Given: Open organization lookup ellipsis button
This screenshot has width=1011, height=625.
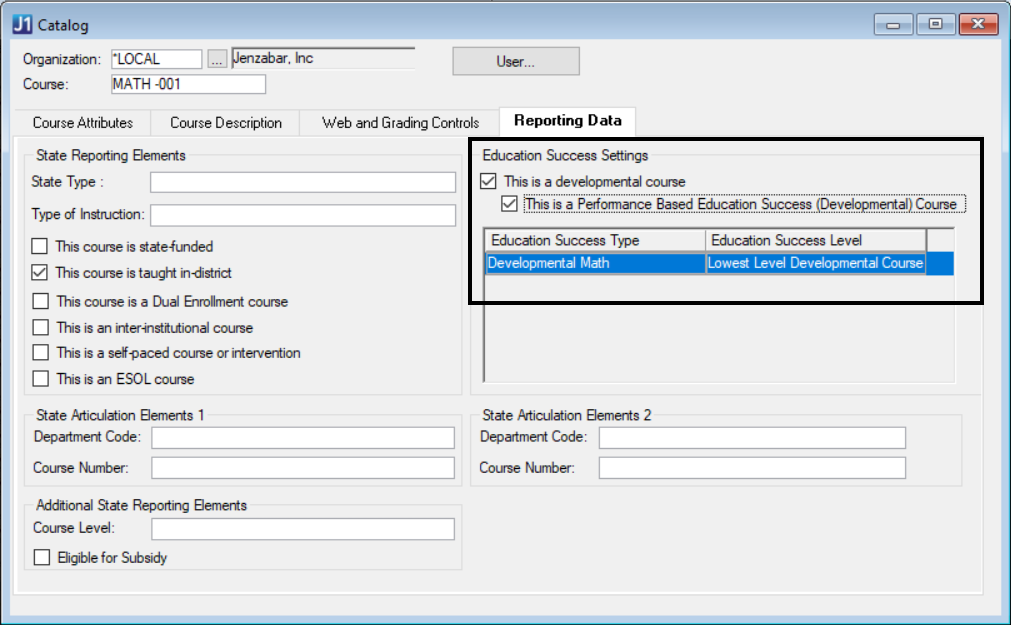Looking at the screenshot, I should [x=217, y=59].
